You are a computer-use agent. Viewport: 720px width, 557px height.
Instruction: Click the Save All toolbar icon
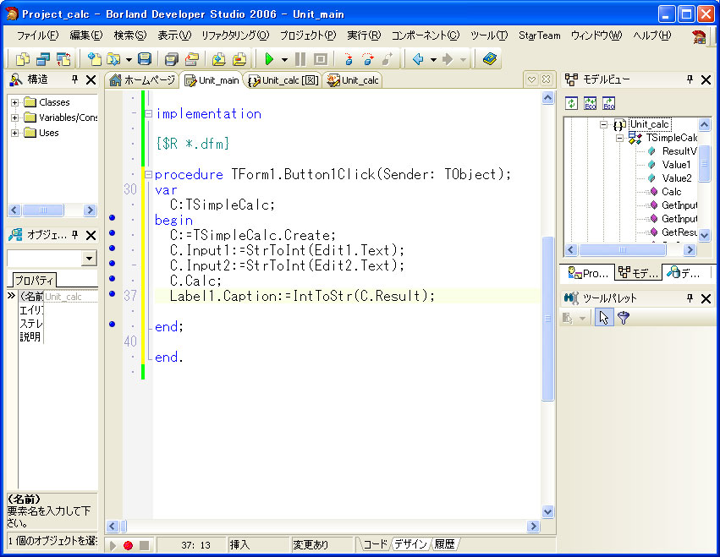(x=171, y=59)
